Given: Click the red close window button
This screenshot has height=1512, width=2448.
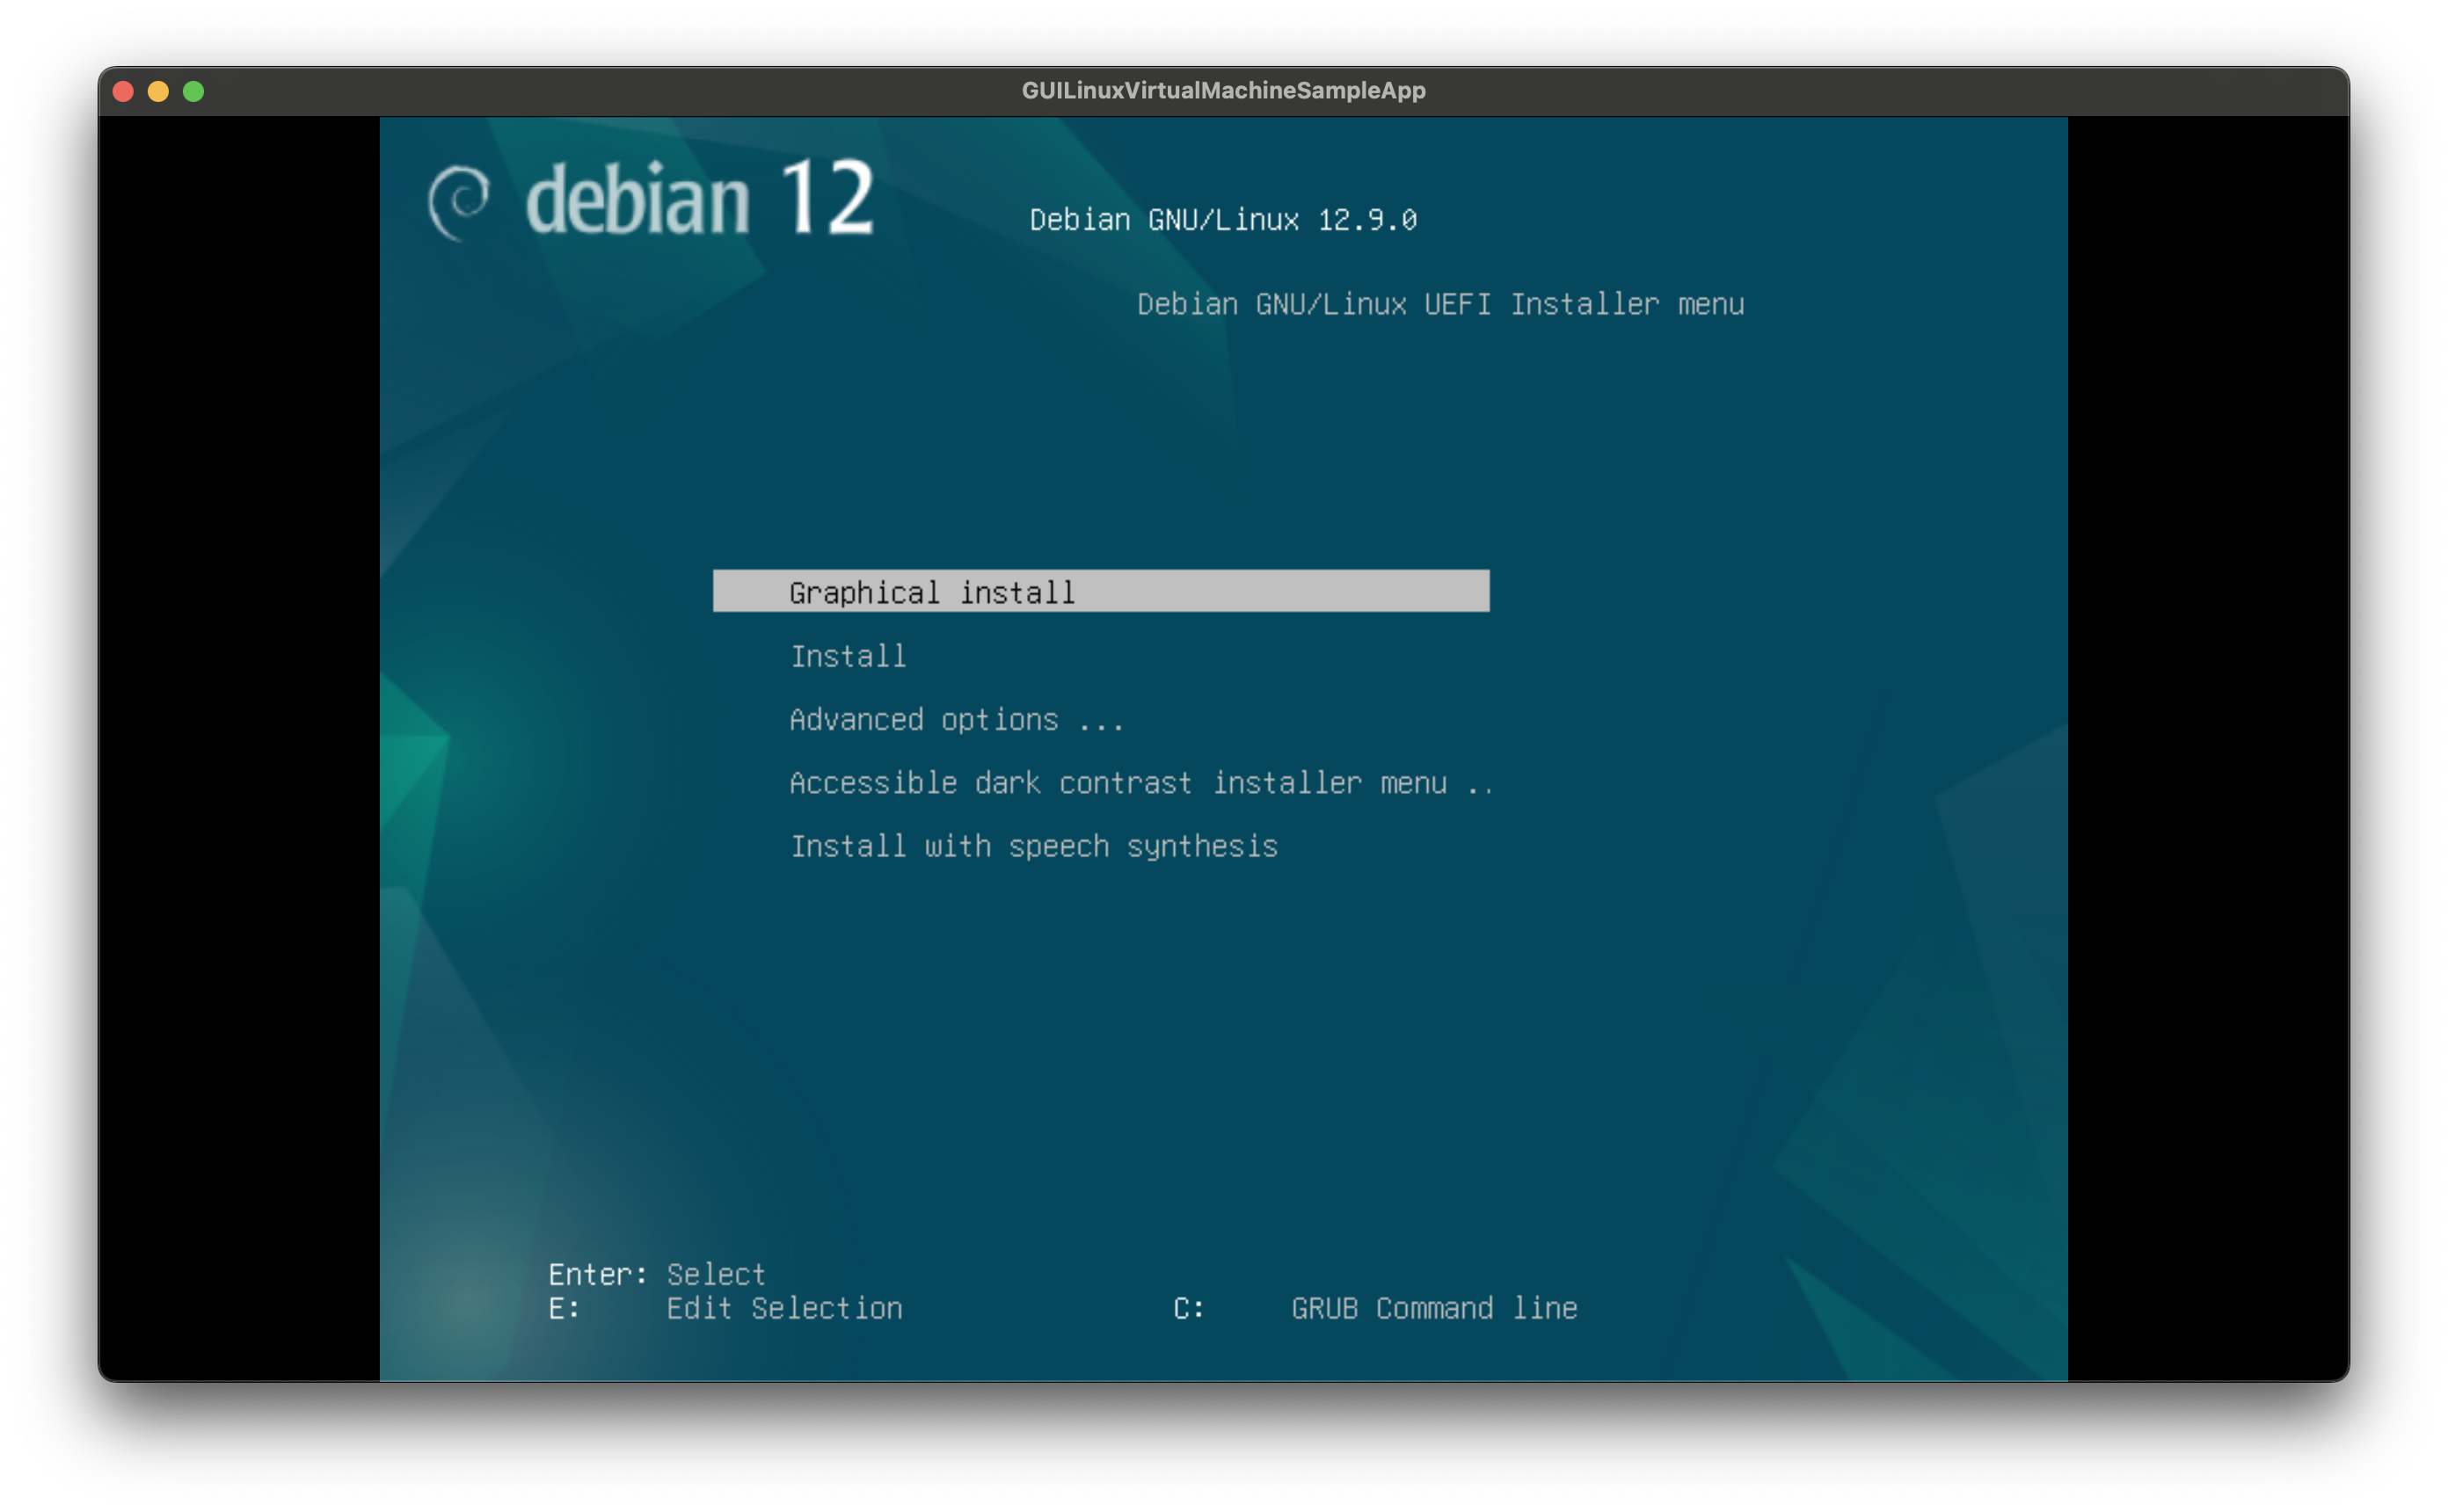Looking at the screenshot, I should pos(124,91).
